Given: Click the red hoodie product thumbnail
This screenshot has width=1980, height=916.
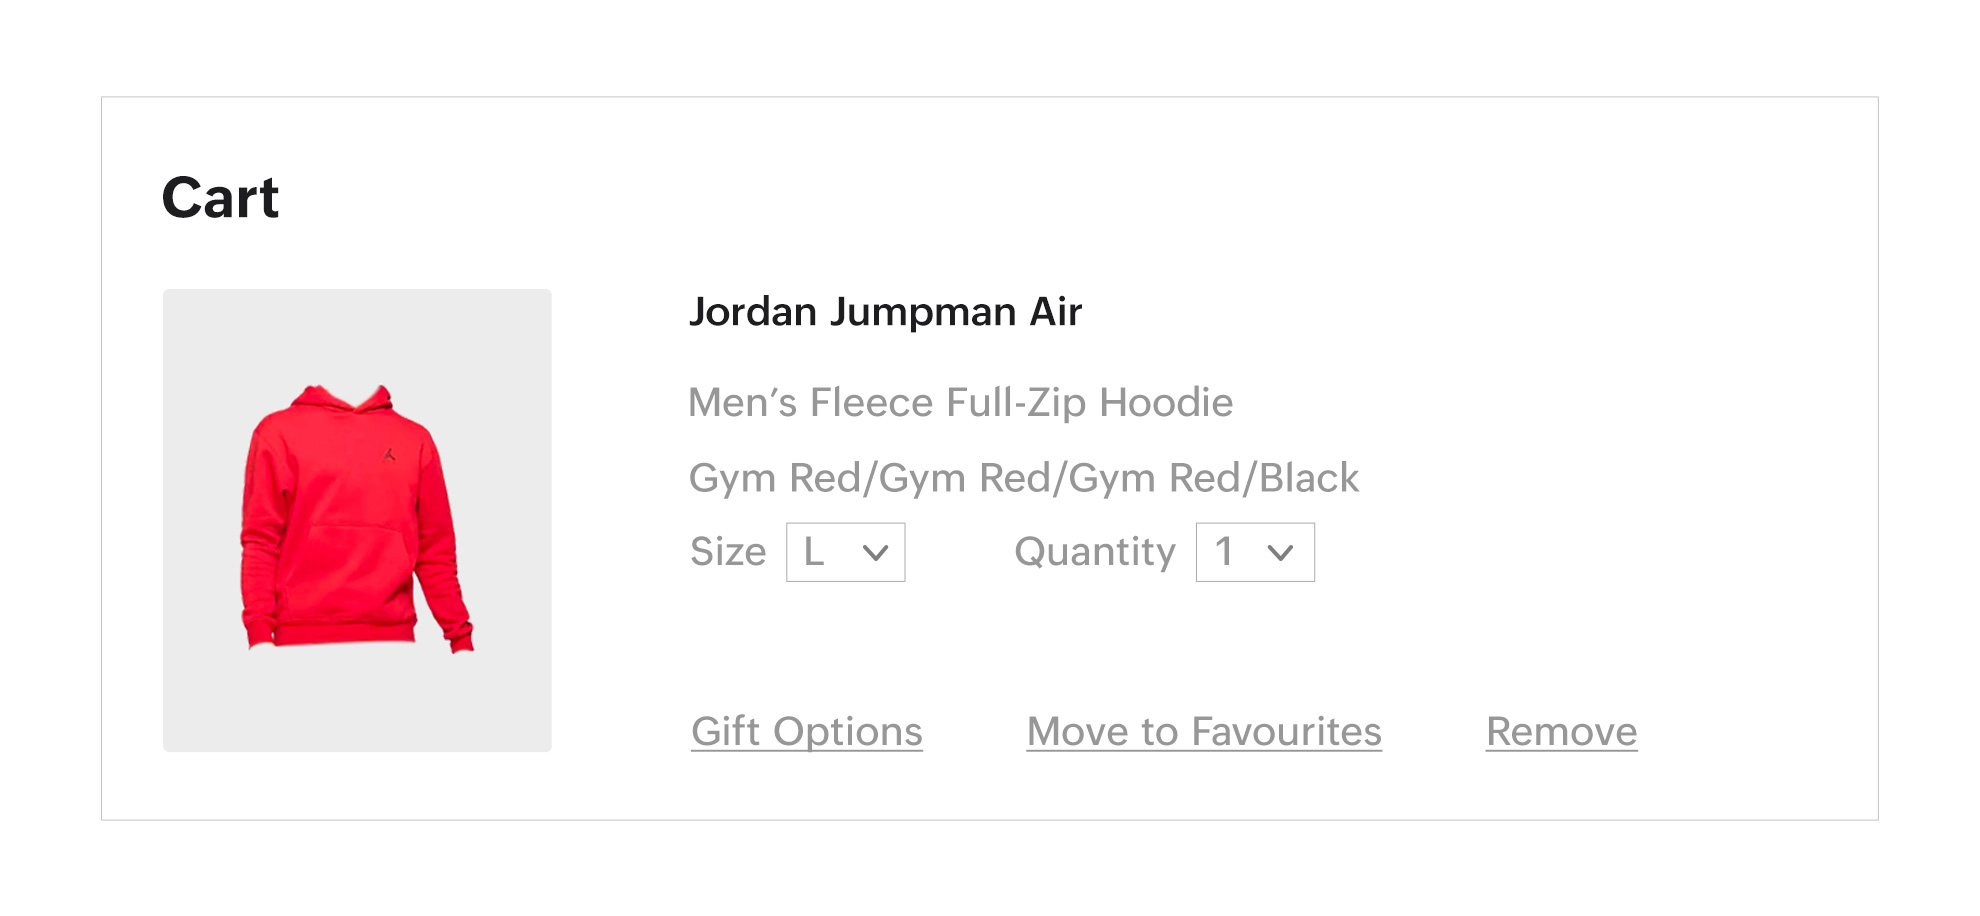Looking at the screenshot, I should tap(357, 518).
